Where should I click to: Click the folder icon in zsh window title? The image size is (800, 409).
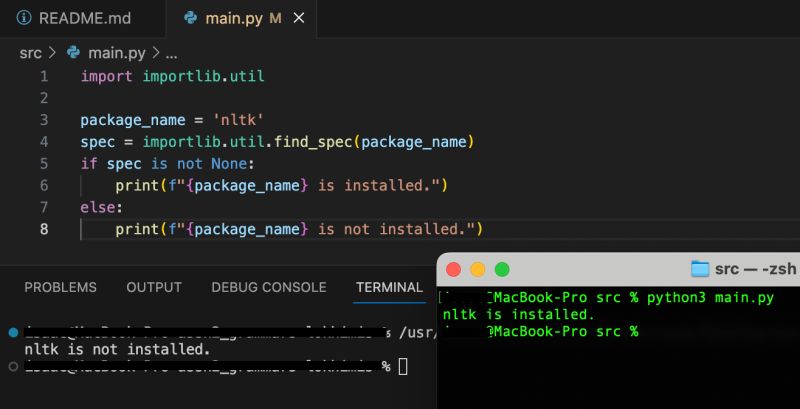(700, 269)
